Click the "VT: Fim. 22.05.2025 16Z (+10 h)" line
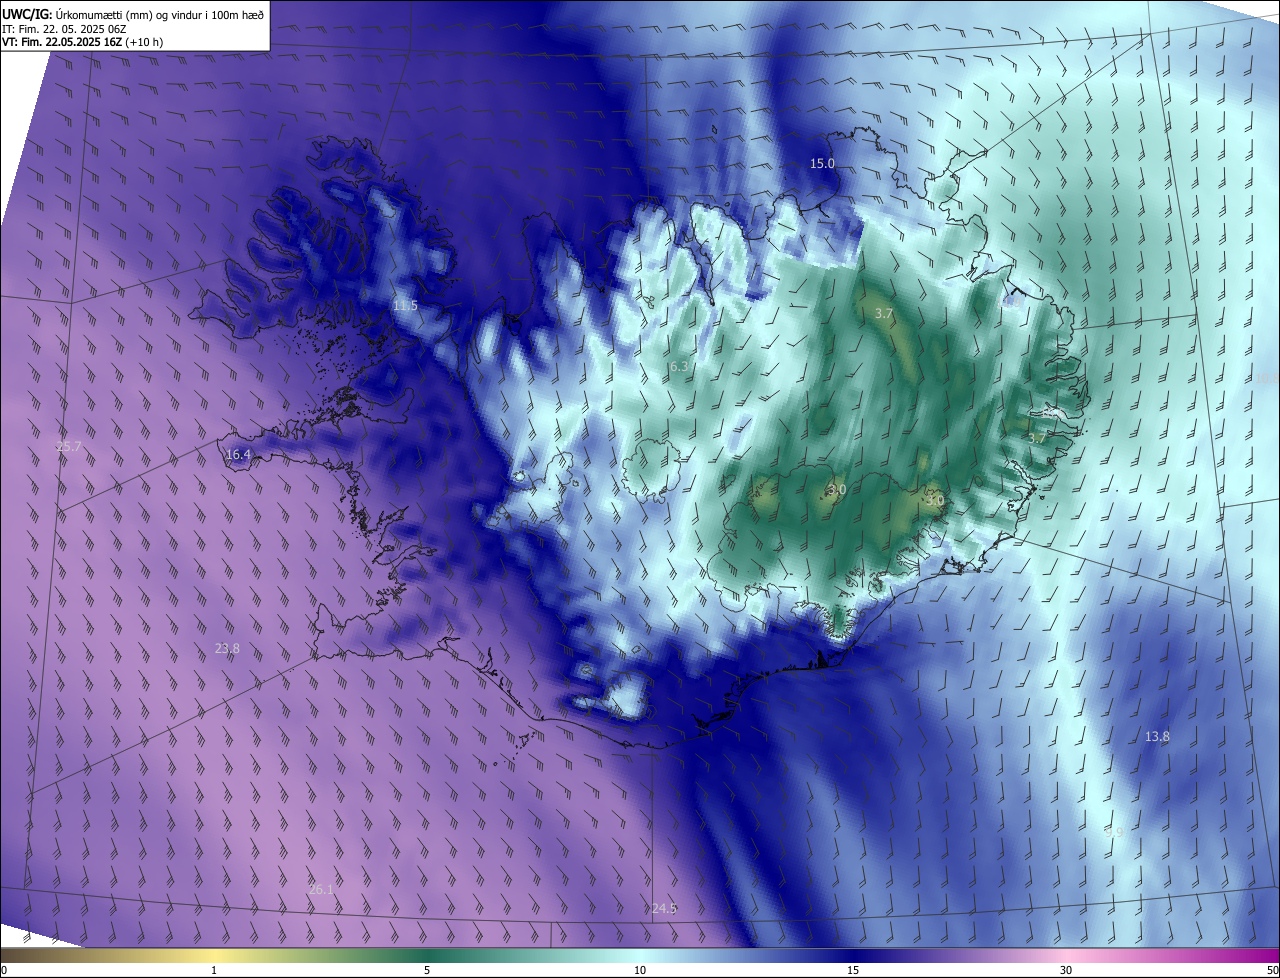The width and height of the screenshot is (1280, 978). (x=83, y=42)
